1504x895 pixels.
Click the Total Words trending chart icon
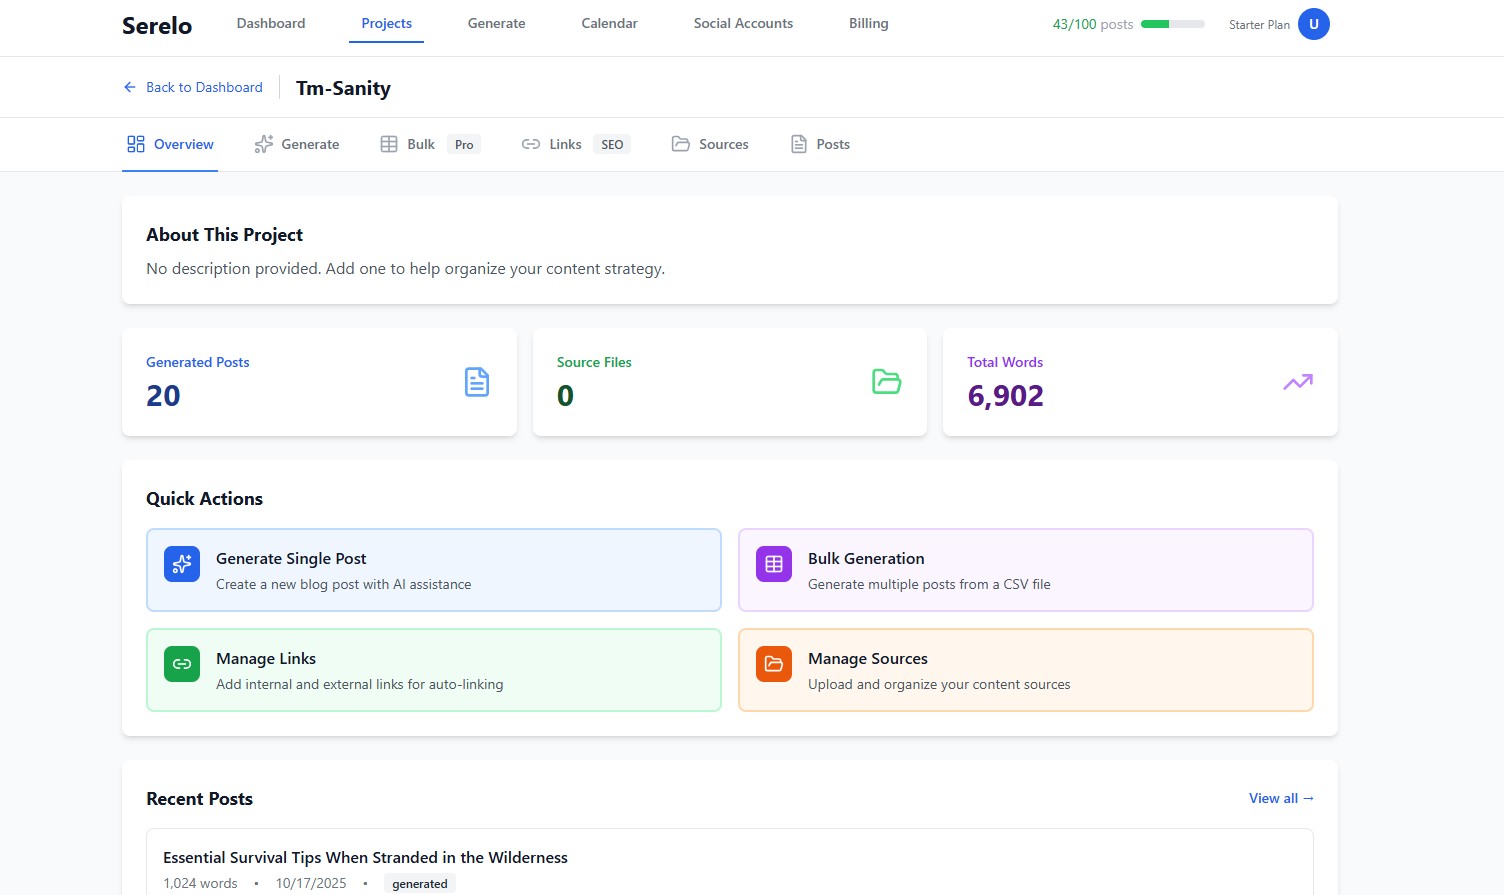click(1297, 381)
